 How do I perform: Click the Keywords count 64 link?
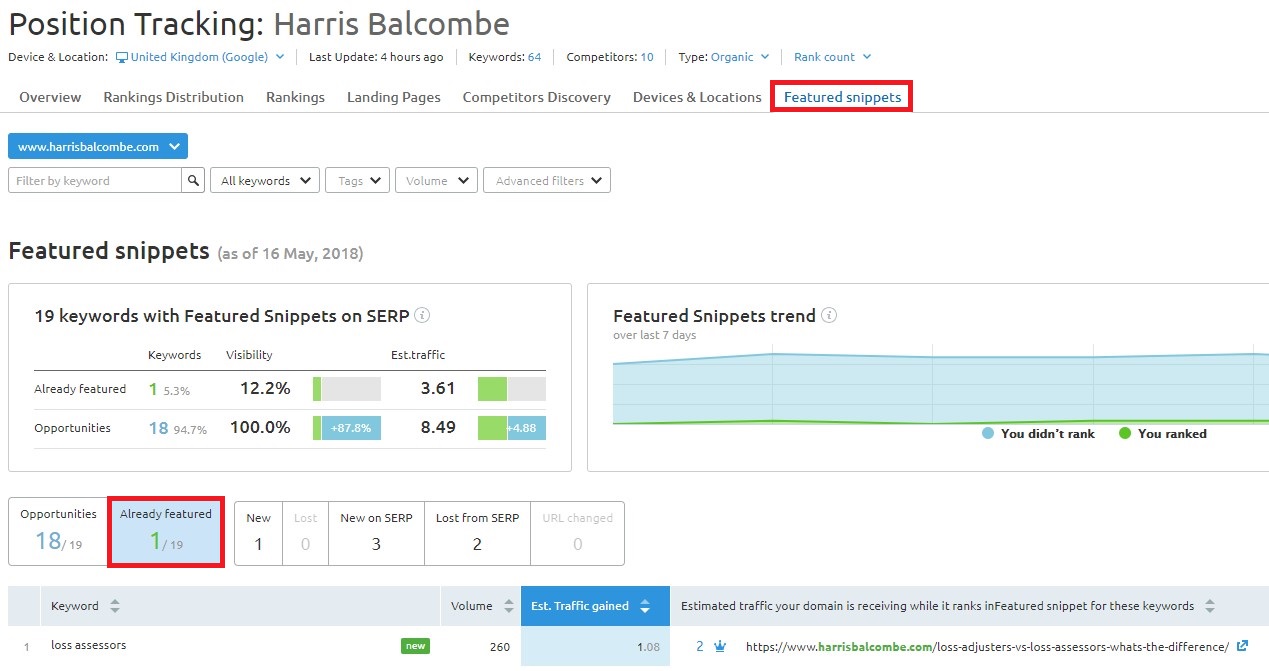point(534,57)
